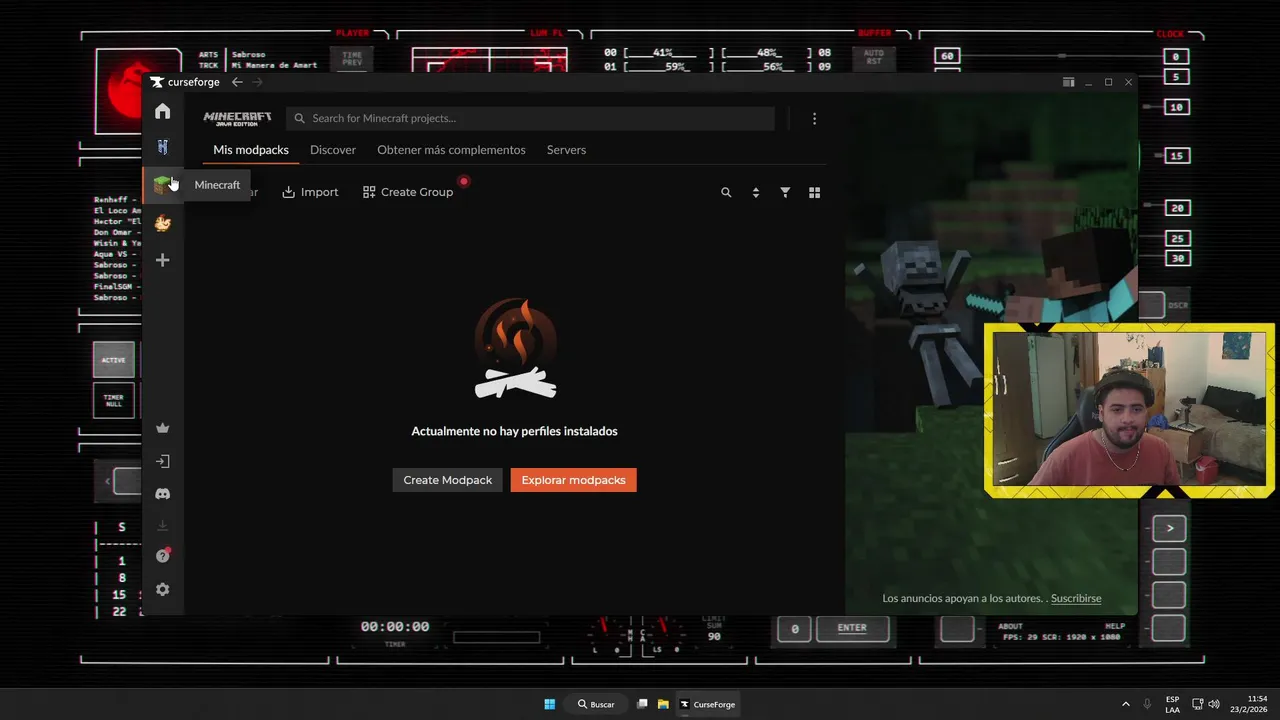Click the curseforge logo in title bar
This screenshot has width=1280, height=720.
(x=183, y=82)
